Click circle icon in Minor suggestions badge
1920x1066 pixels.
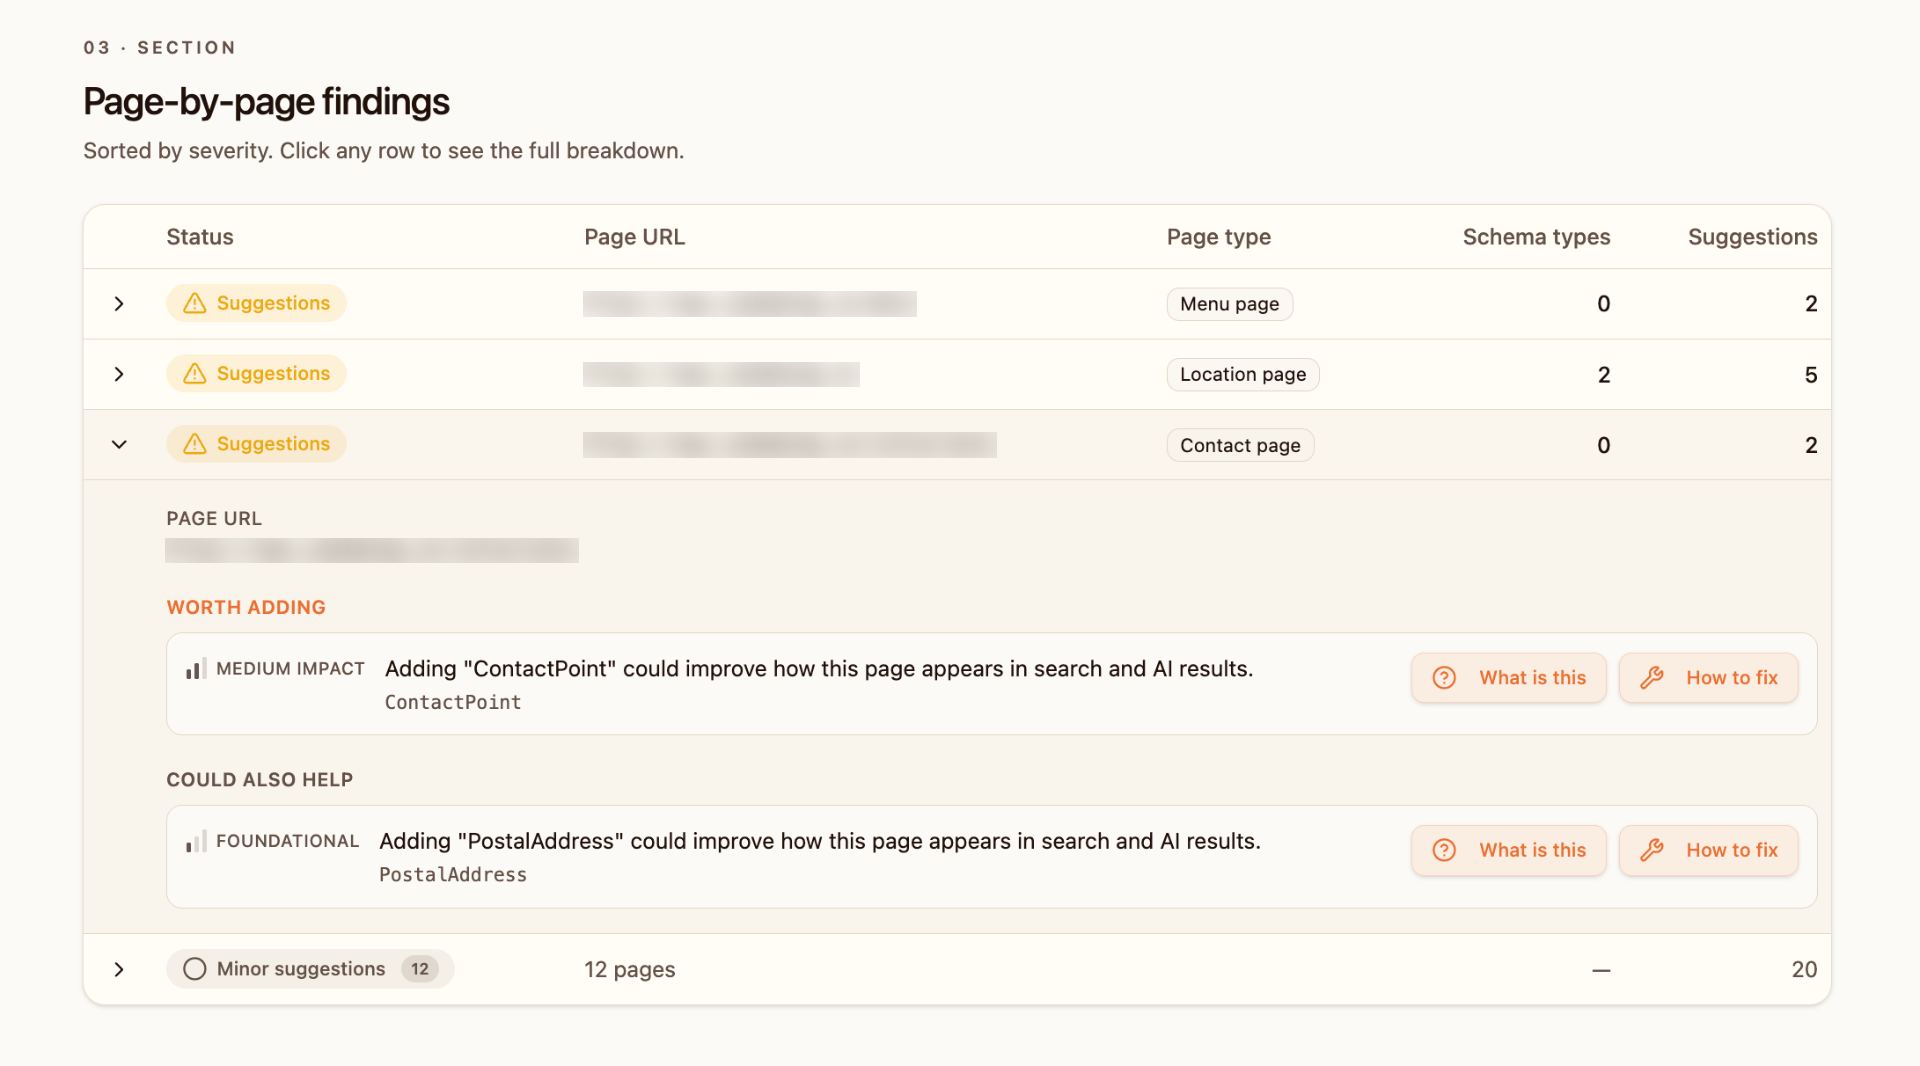(195, 969)
